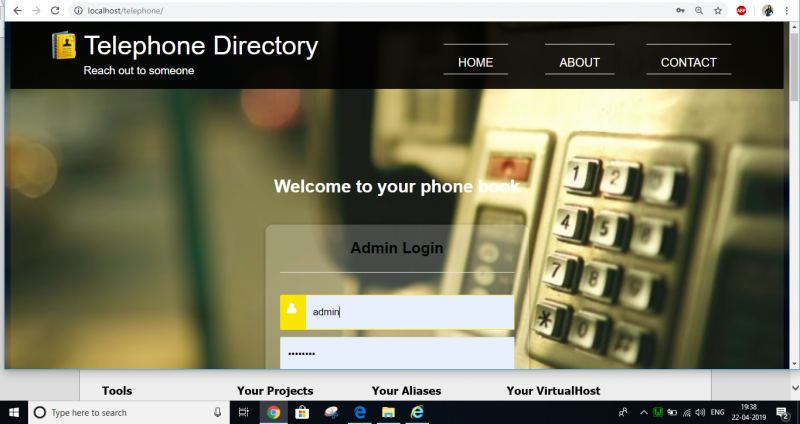
Task: Bookmark this page with the star icon
Action: (x=718, y=10)
